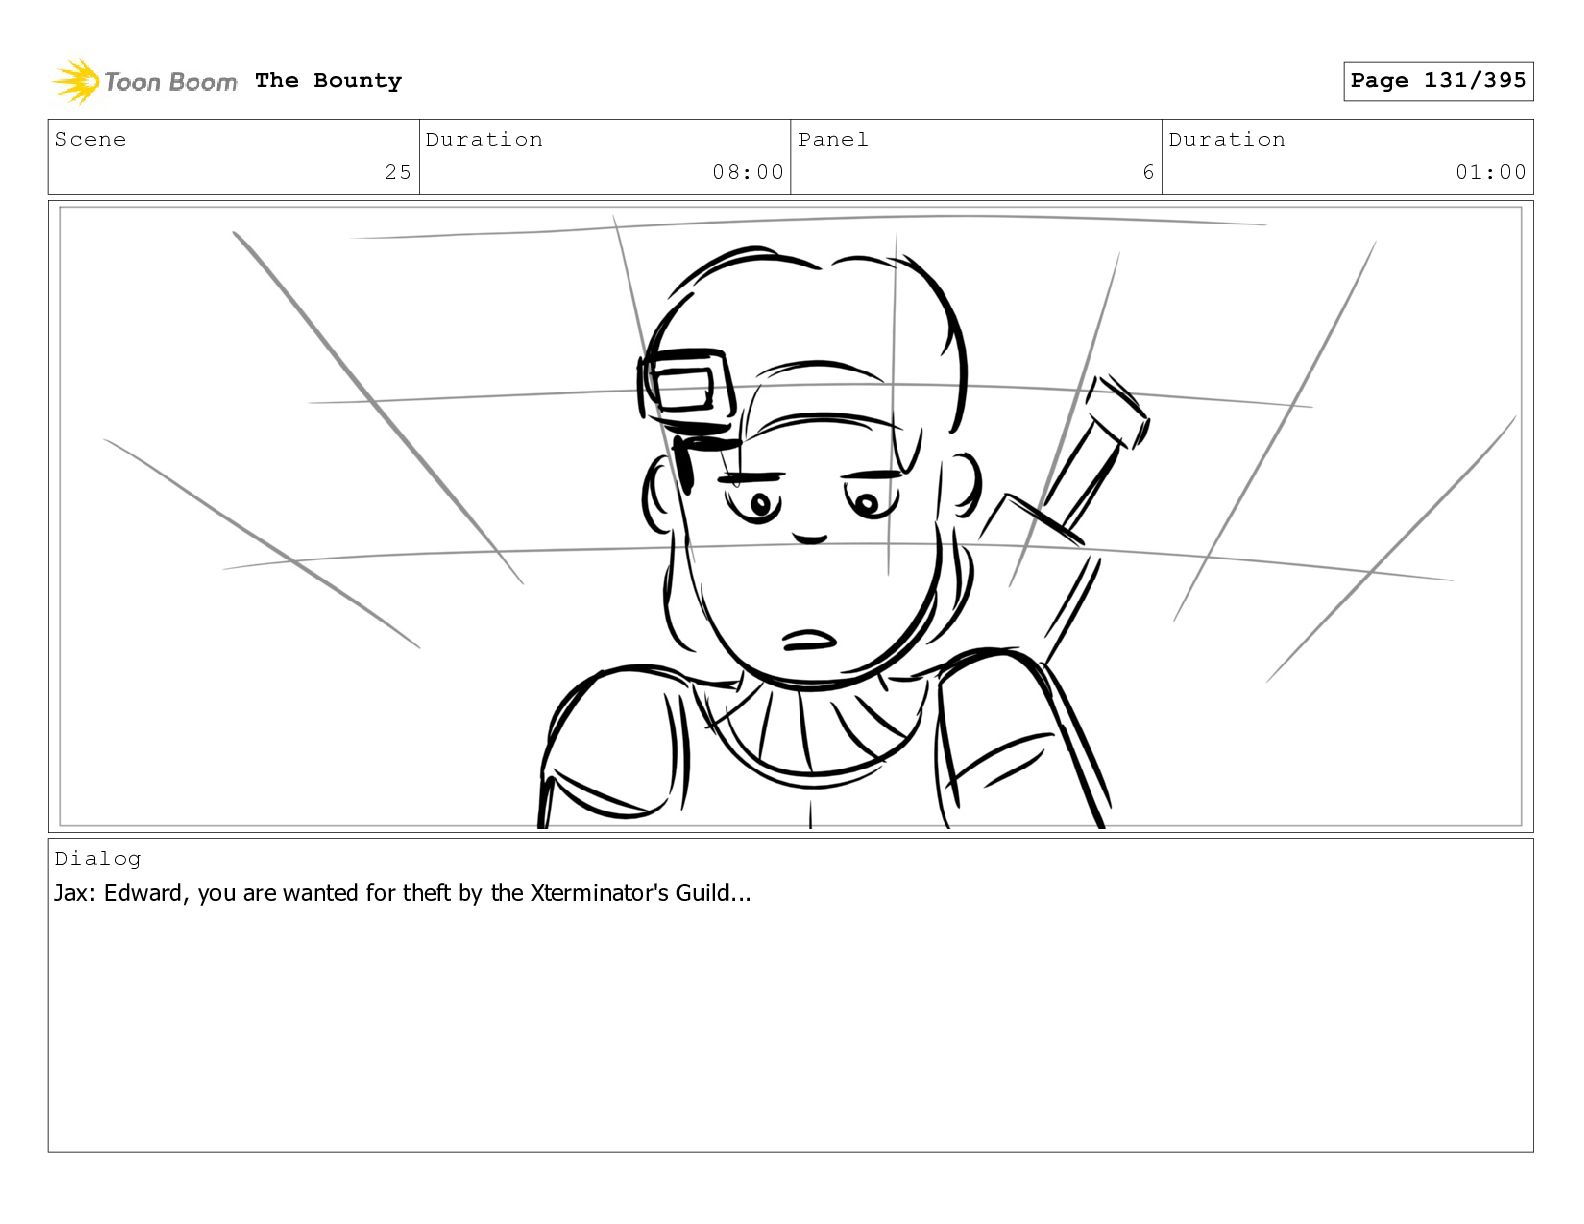Screen dimensions: 1584x1224
Task: Click the 'Page 131/395' box
Action: pyautogui.click(x=1438, y=81)
